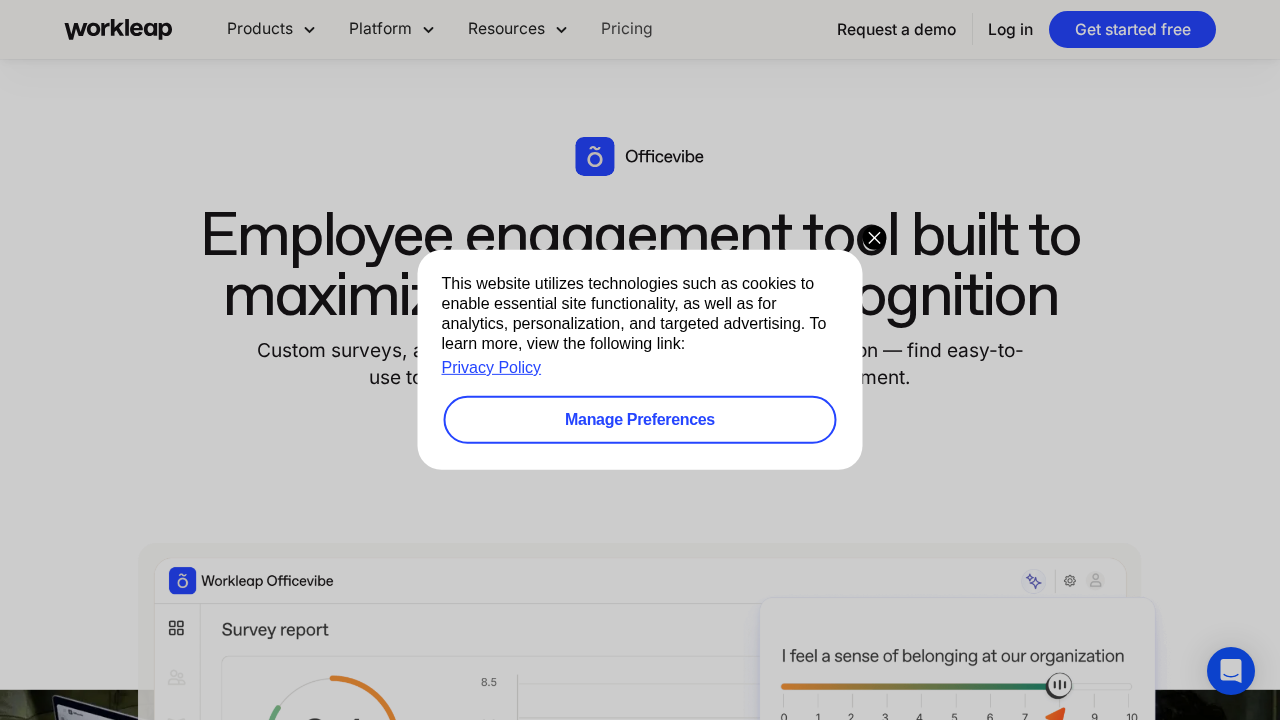Expand the Platform dropdown chevron
The width and height of the screenshot is (1280, 720).
point(428,30)
